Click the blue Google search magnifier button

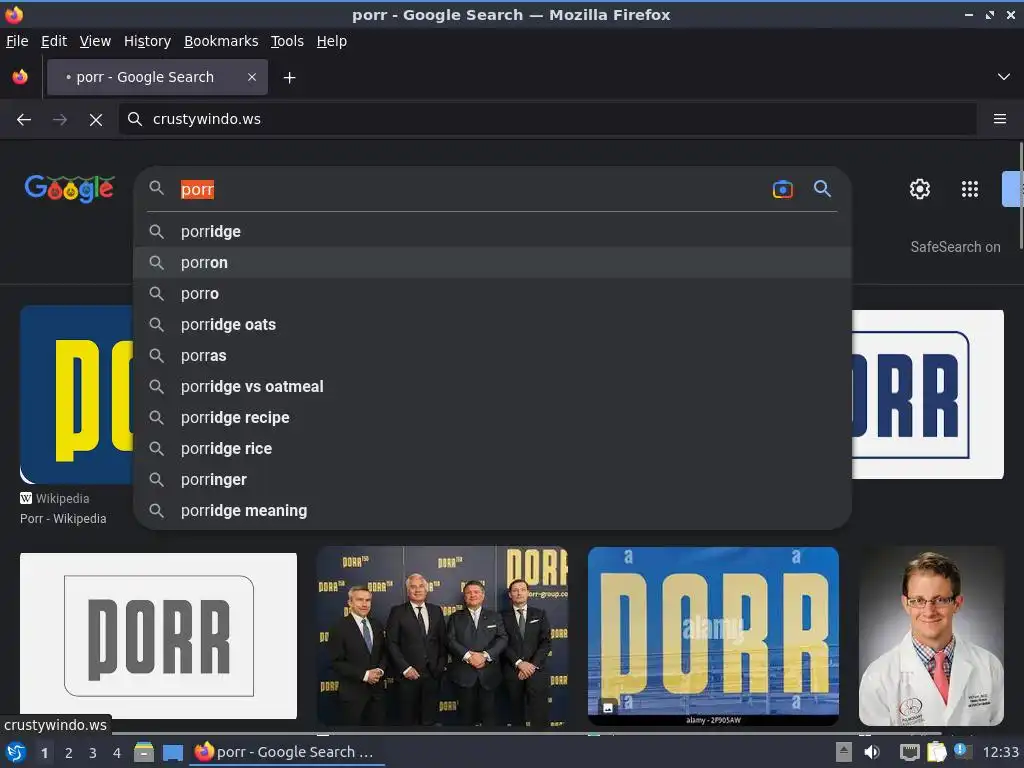[822, 189]
